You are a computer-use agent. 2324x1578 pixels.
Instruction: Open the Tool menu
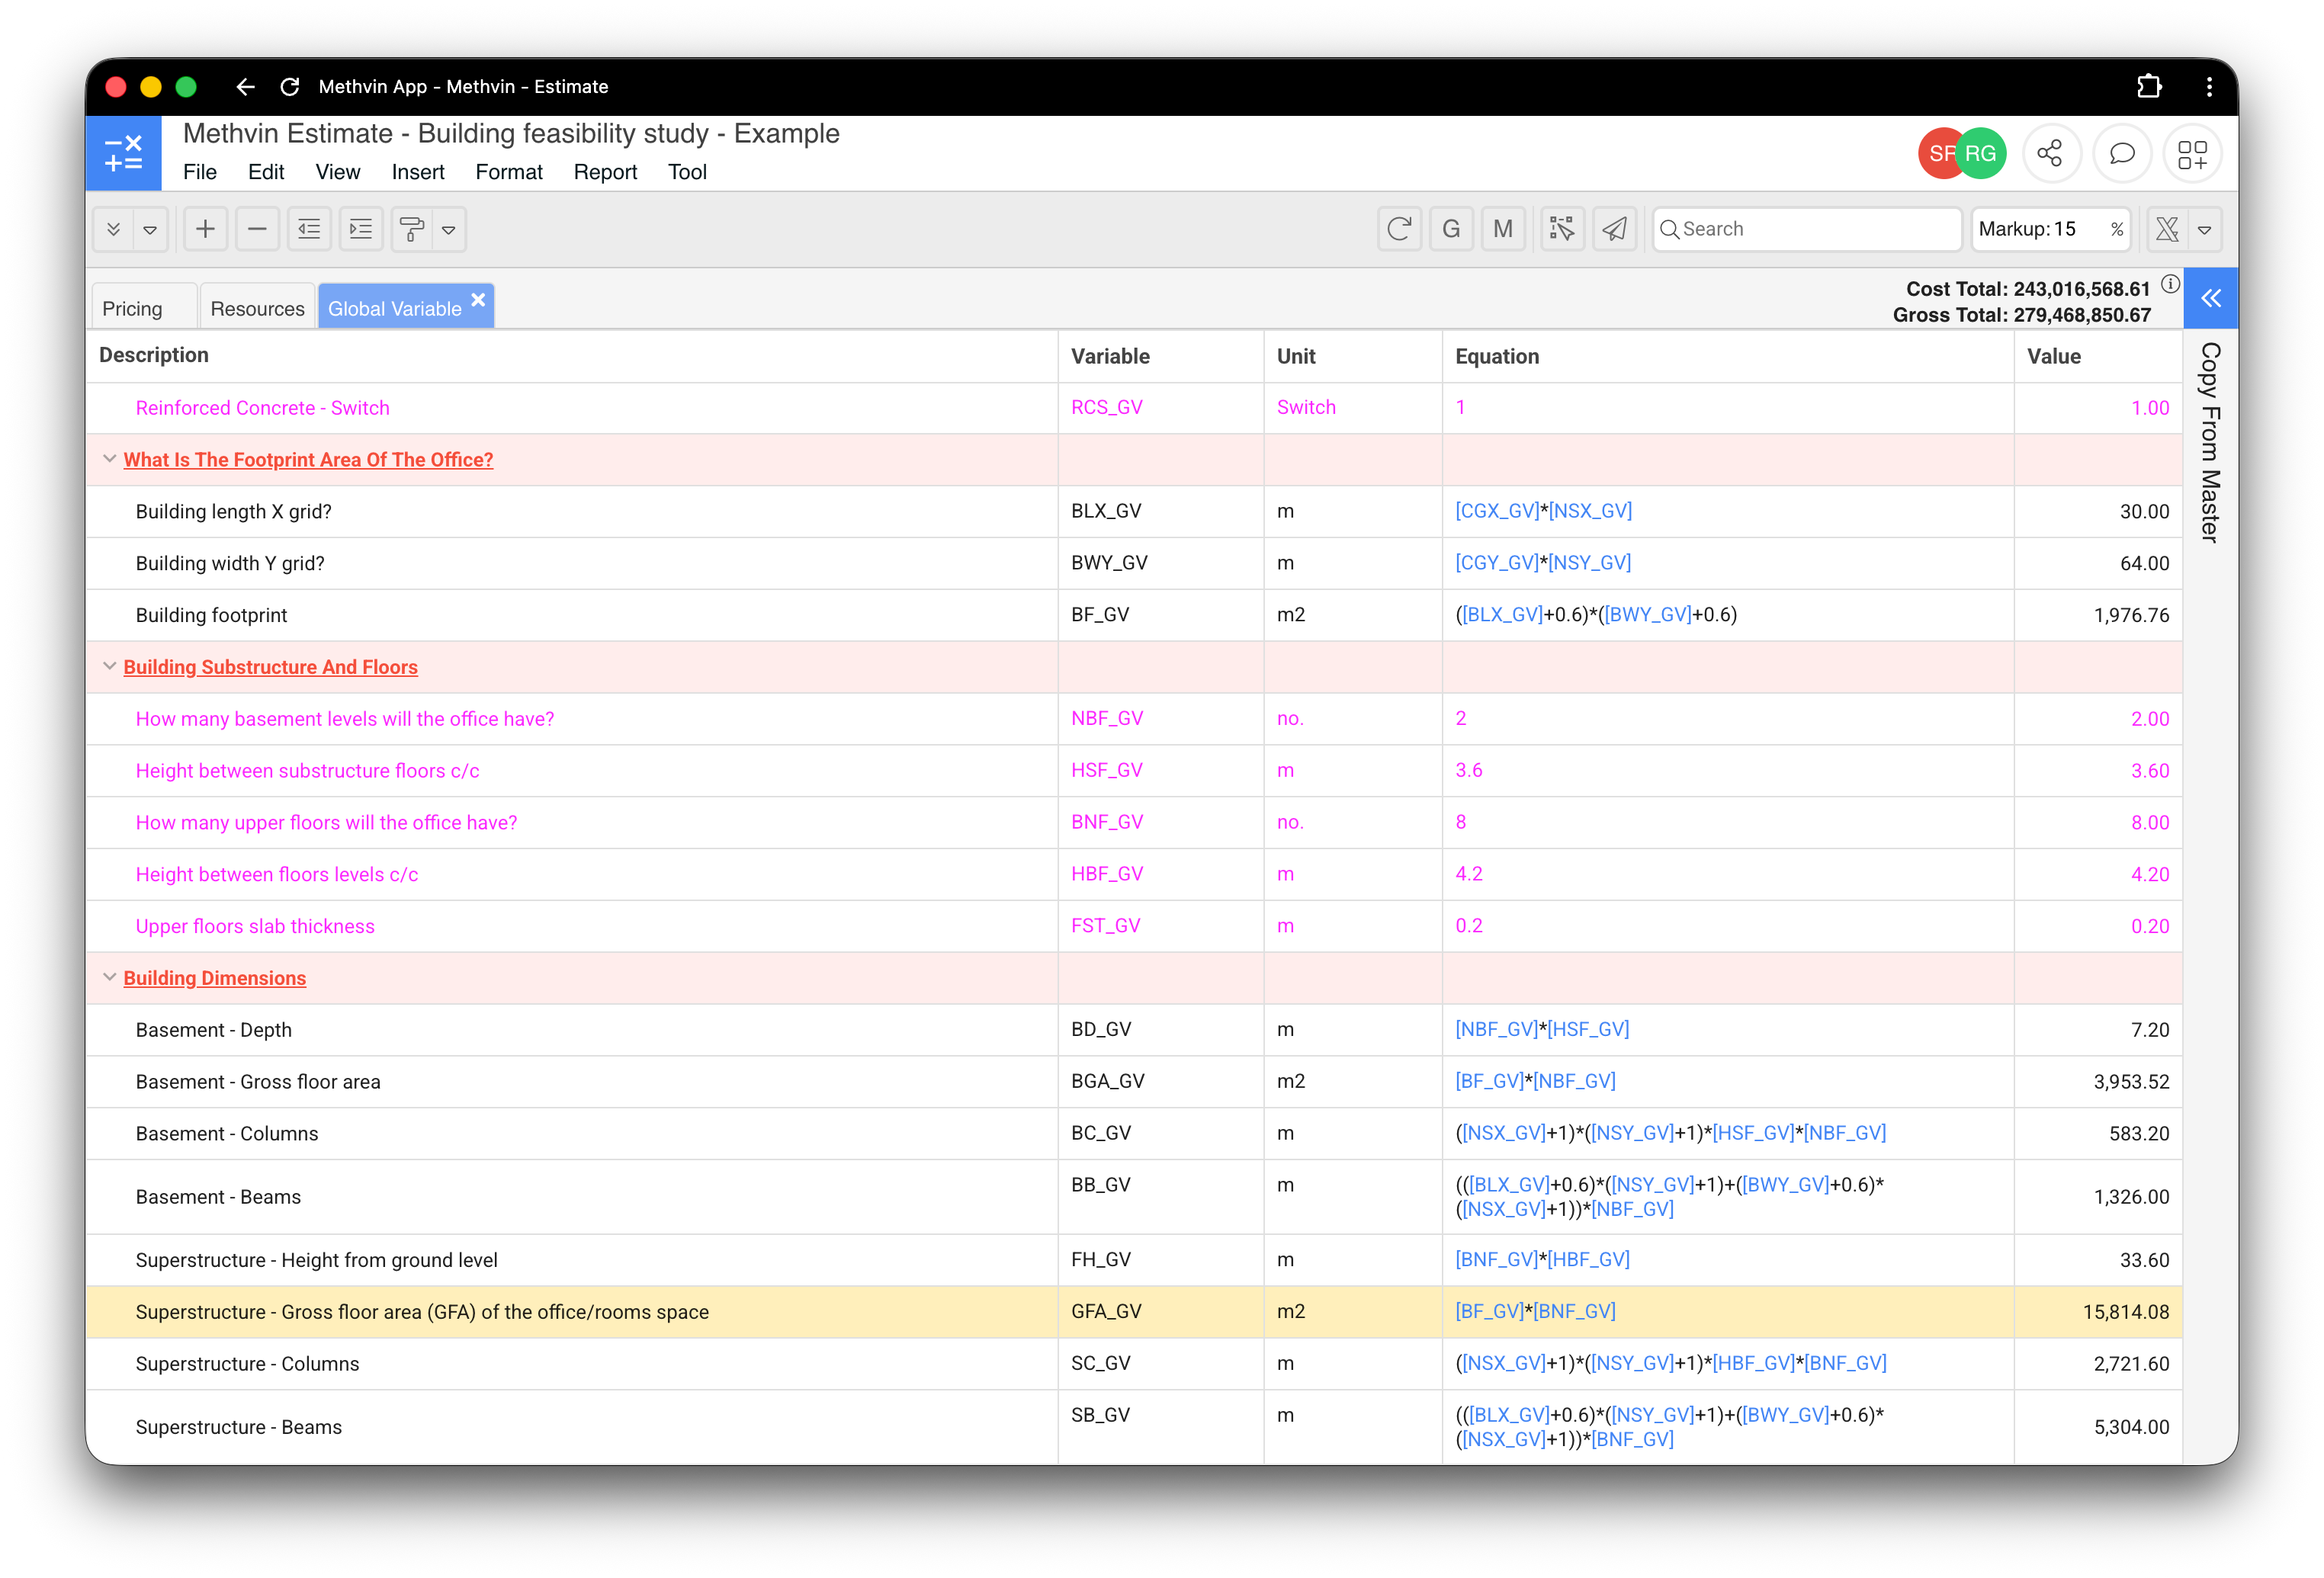[x=687, y=172]
